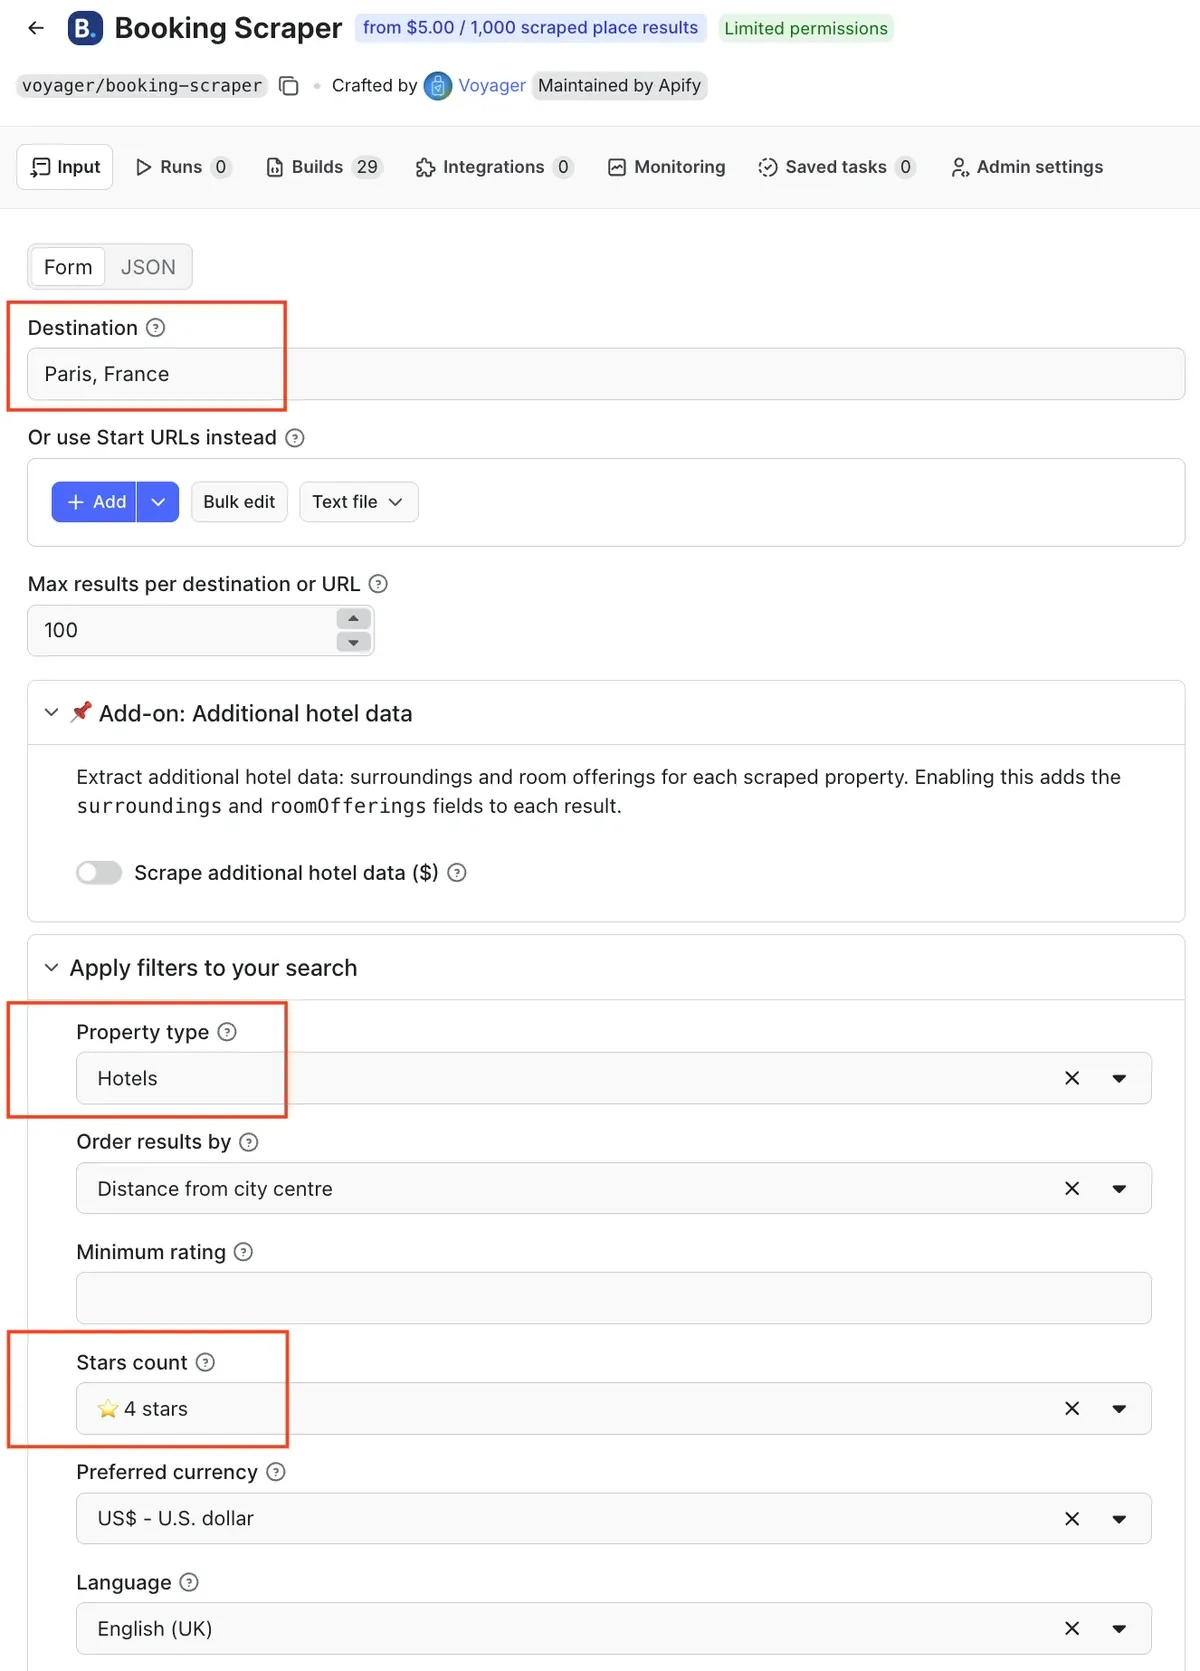Show help for Max results per destination
The image size is (1200, 1671).
click(x=378, y=584)
